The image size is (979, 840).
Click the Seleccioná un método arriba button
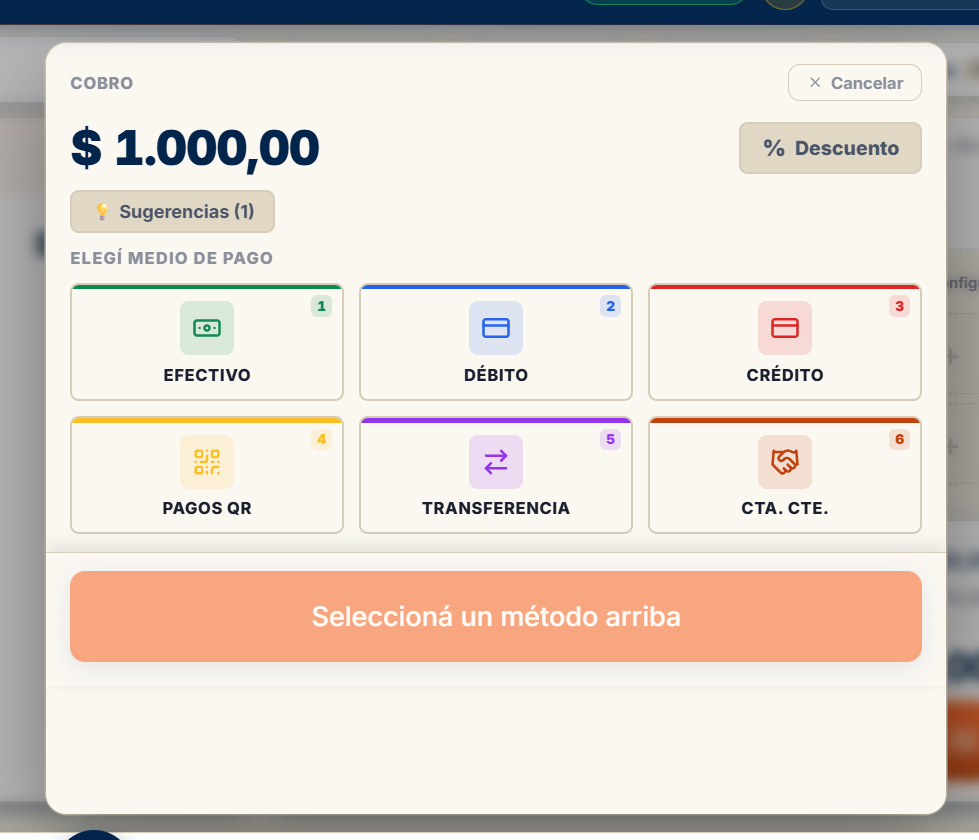496,616
